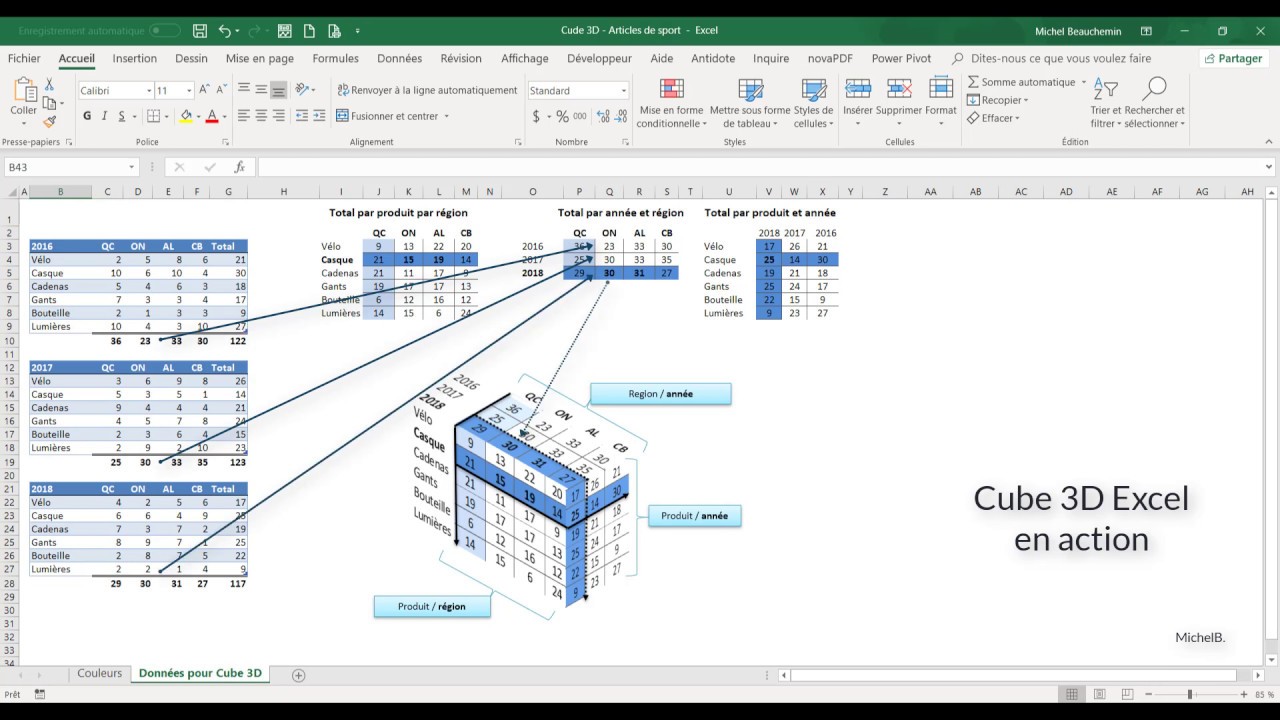Toggle the Enregistrement automatique switch
Viewport: 1280px width, 720px height.
[164, 31]
